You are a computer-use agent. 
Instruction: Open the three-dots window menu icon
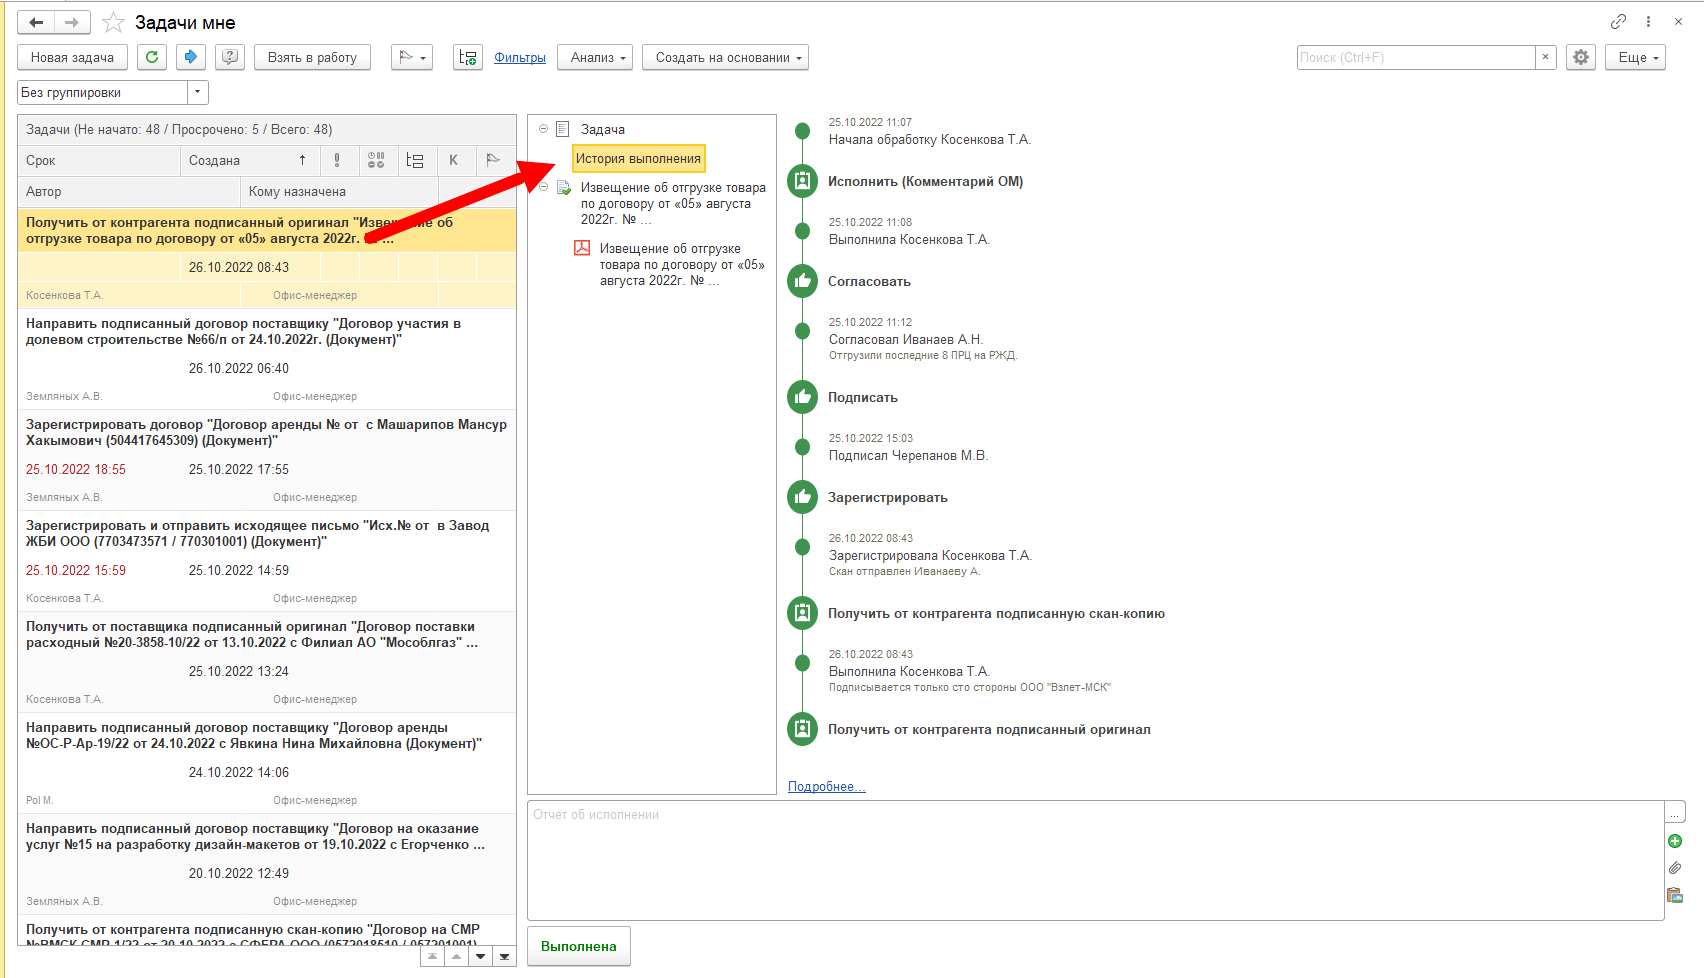pyautogui.click(x=1648, y=21)
